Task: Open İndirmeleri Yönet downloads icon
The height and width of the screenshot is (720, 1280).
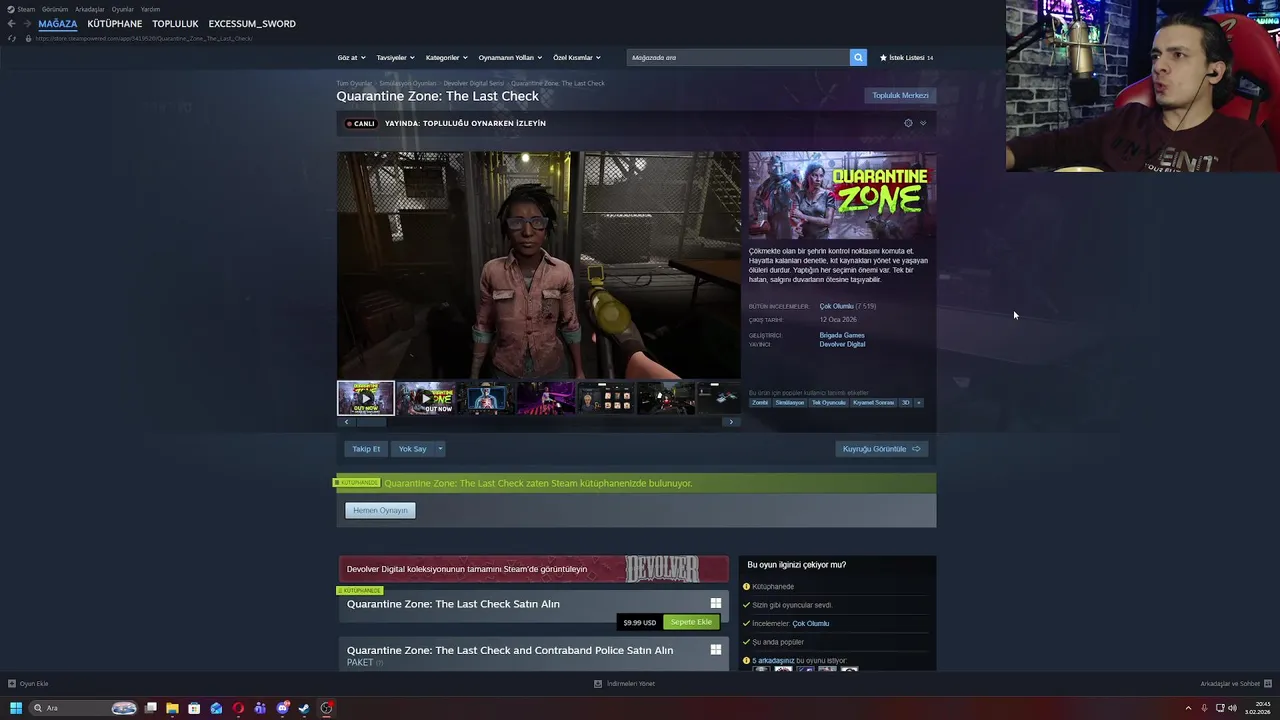Action: [598, 684]
